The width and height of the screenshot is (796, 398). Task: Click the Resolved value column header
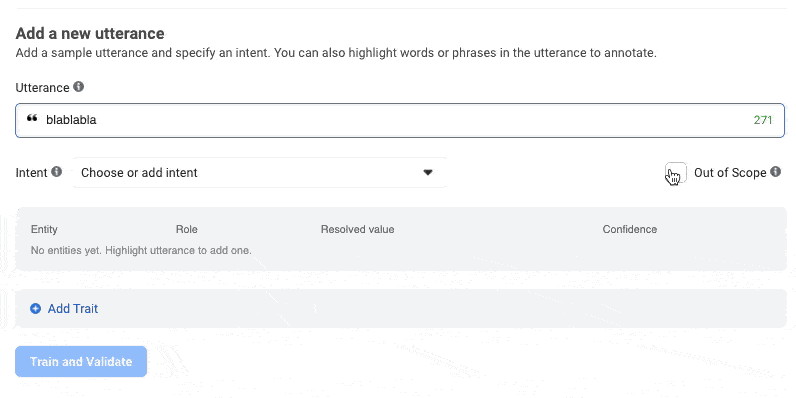coord(357,229)
